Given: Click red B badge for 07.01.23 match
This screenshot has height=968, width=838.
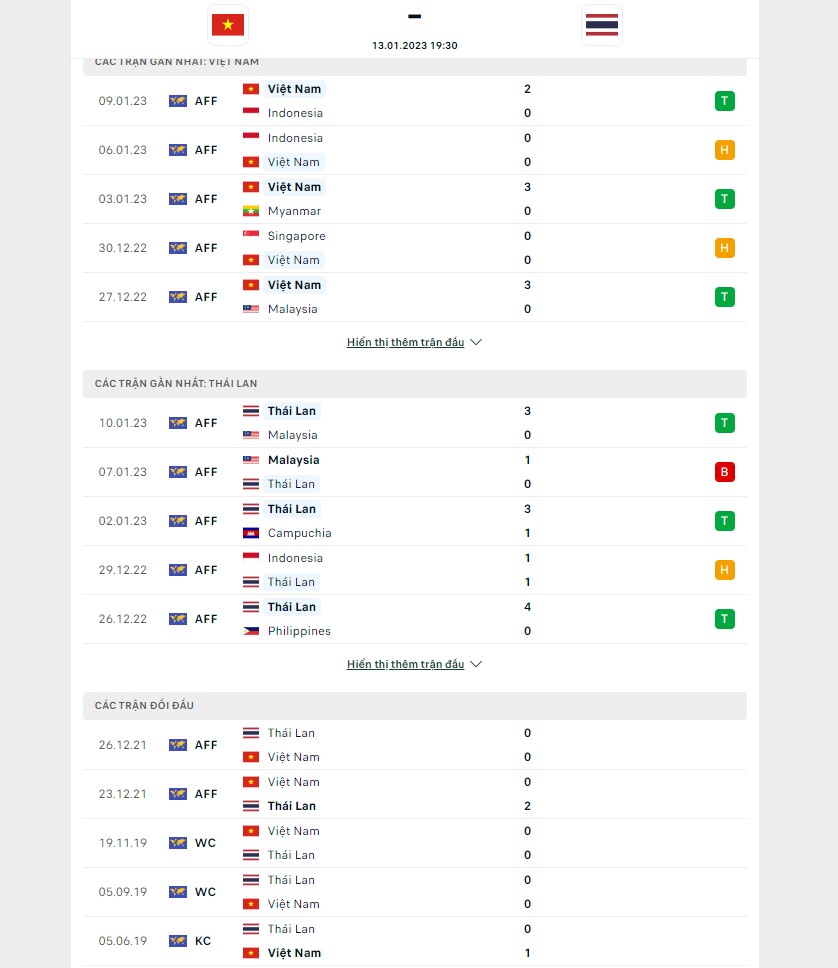Looking at the screenshot, I should click(725, 472).
